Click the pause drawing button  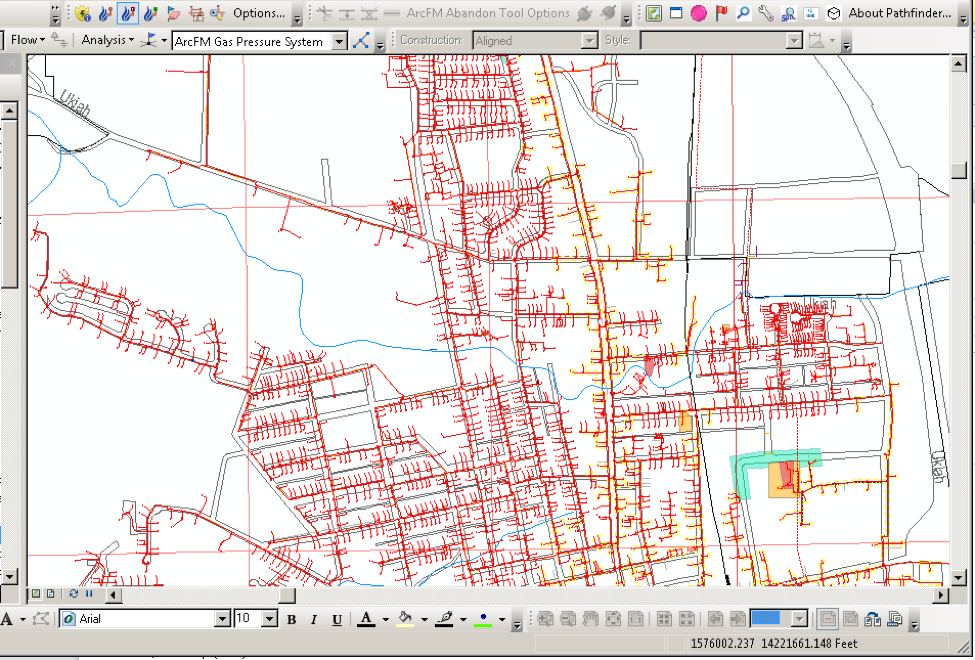tap(88, 594)
